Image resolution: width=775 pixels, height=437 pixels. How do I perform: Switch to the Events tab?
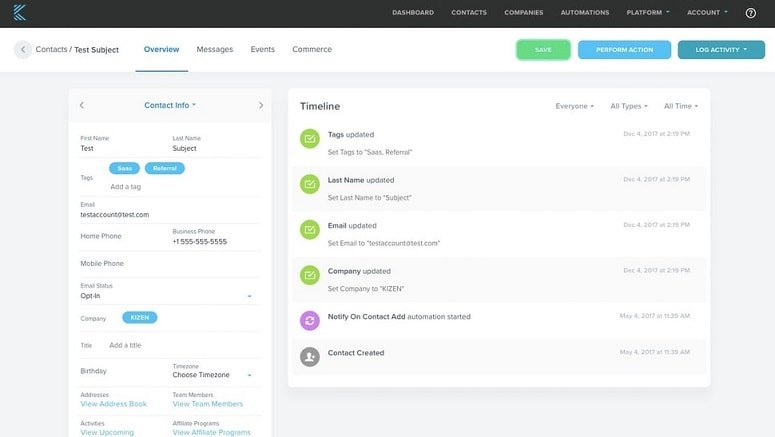(x=262, y=49)
